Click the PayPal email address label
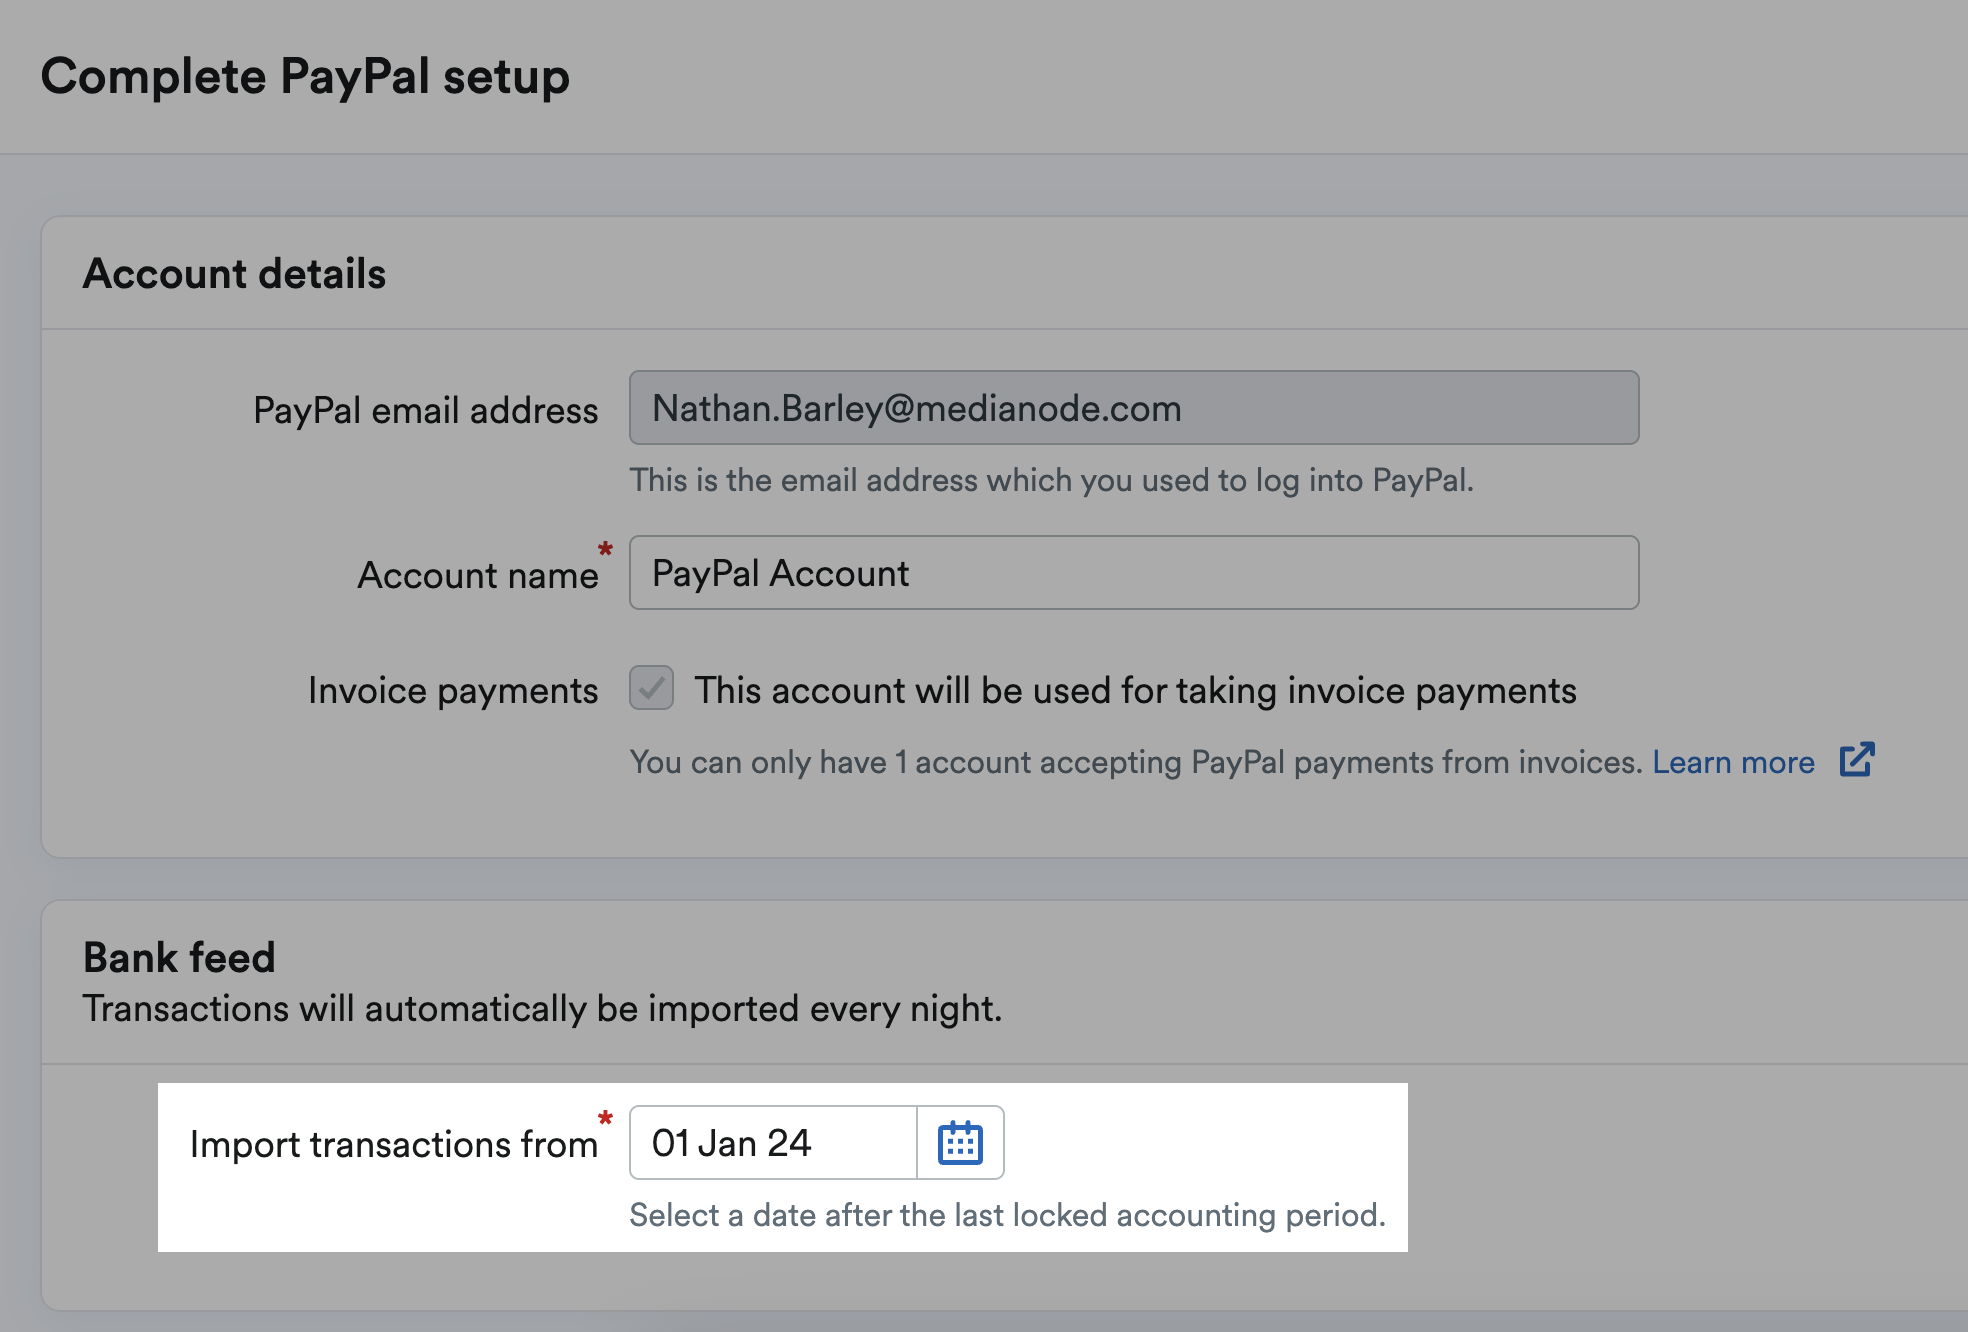The width and height of the screenshot is (1968, 1332). (x=426, y=411)
